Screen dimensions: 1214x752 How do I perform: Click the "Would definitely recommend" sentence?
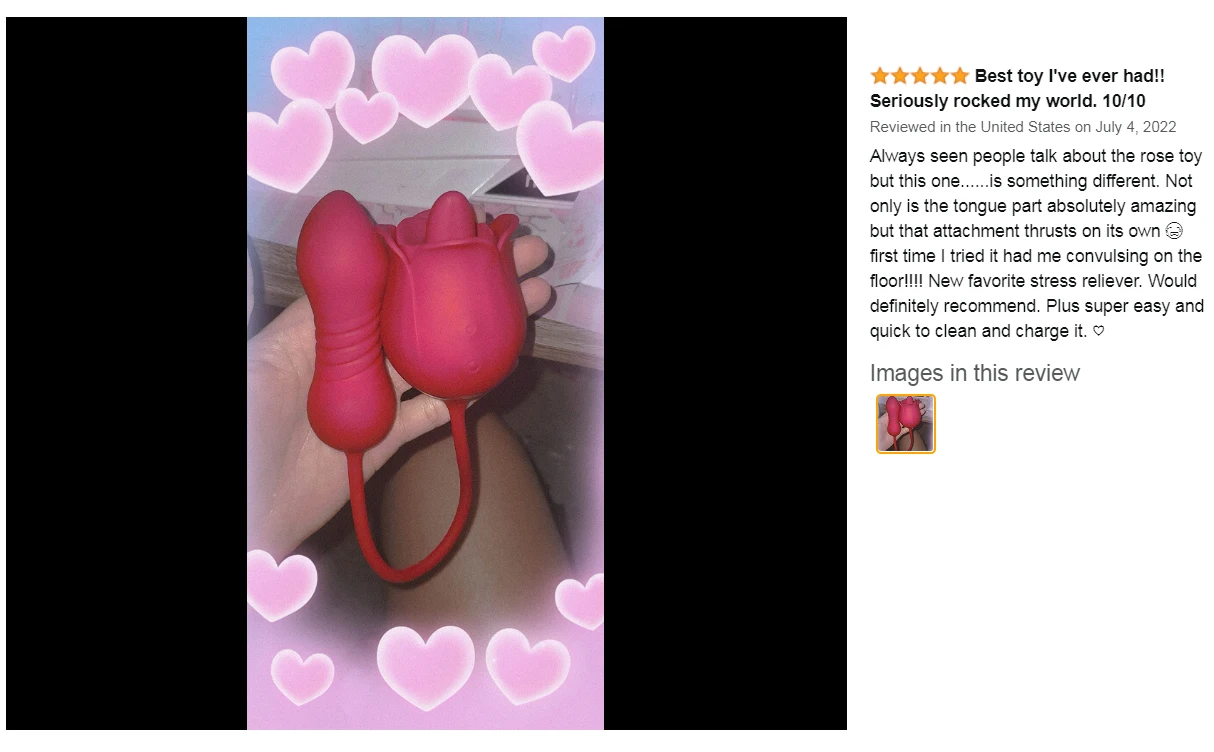(x=1037, y=293)
